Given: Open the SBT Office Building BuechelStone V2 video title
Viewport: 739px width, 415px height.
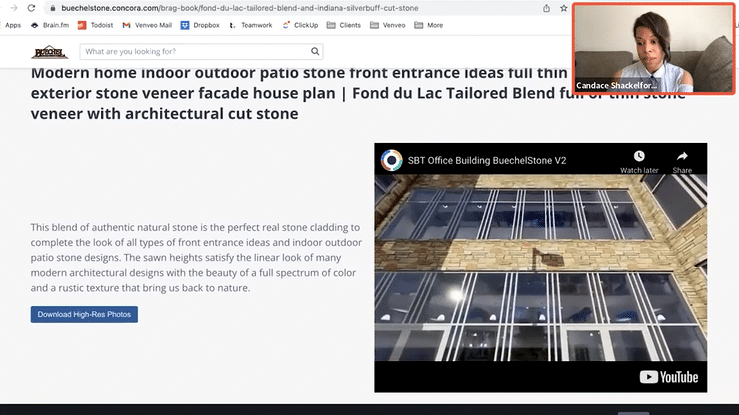Looking at the screenshot, I should [x=487, y=161].
